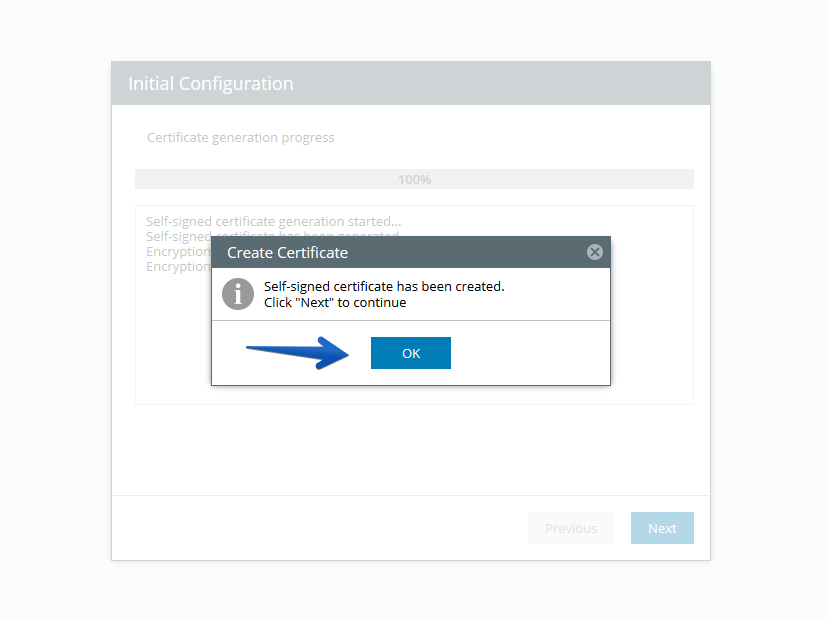Click the blue arrow pointing to OK
Viewport: 827px width, 619px height.
pos(298,353)
